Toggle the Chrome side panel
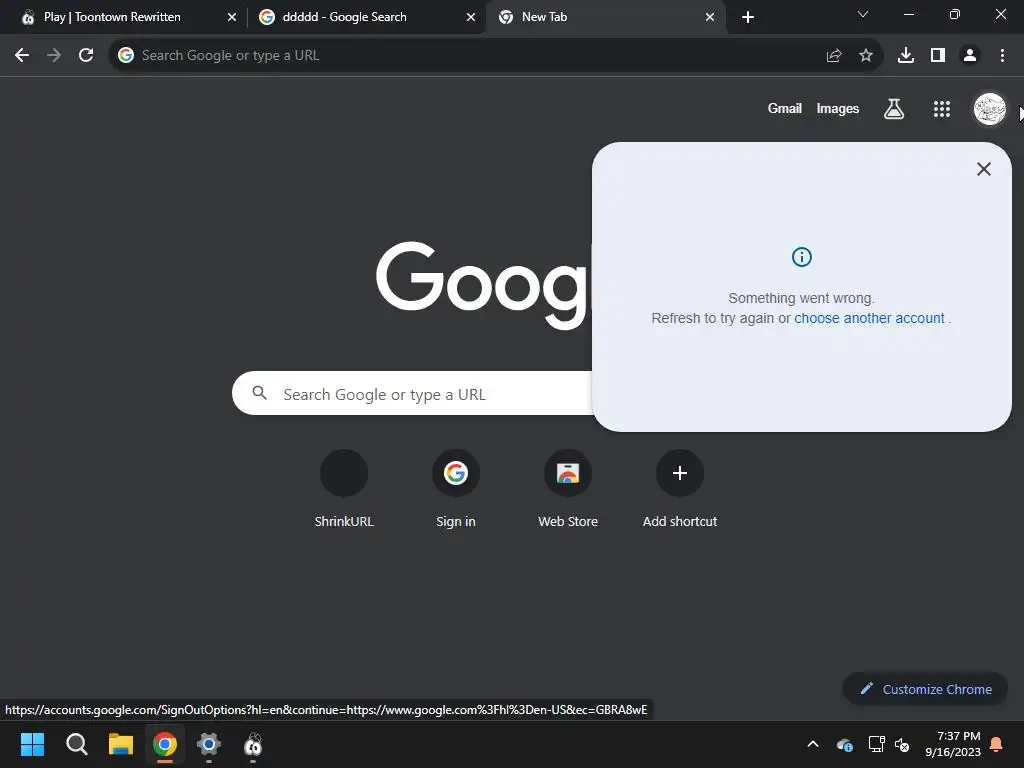 [x=938, y=56]
